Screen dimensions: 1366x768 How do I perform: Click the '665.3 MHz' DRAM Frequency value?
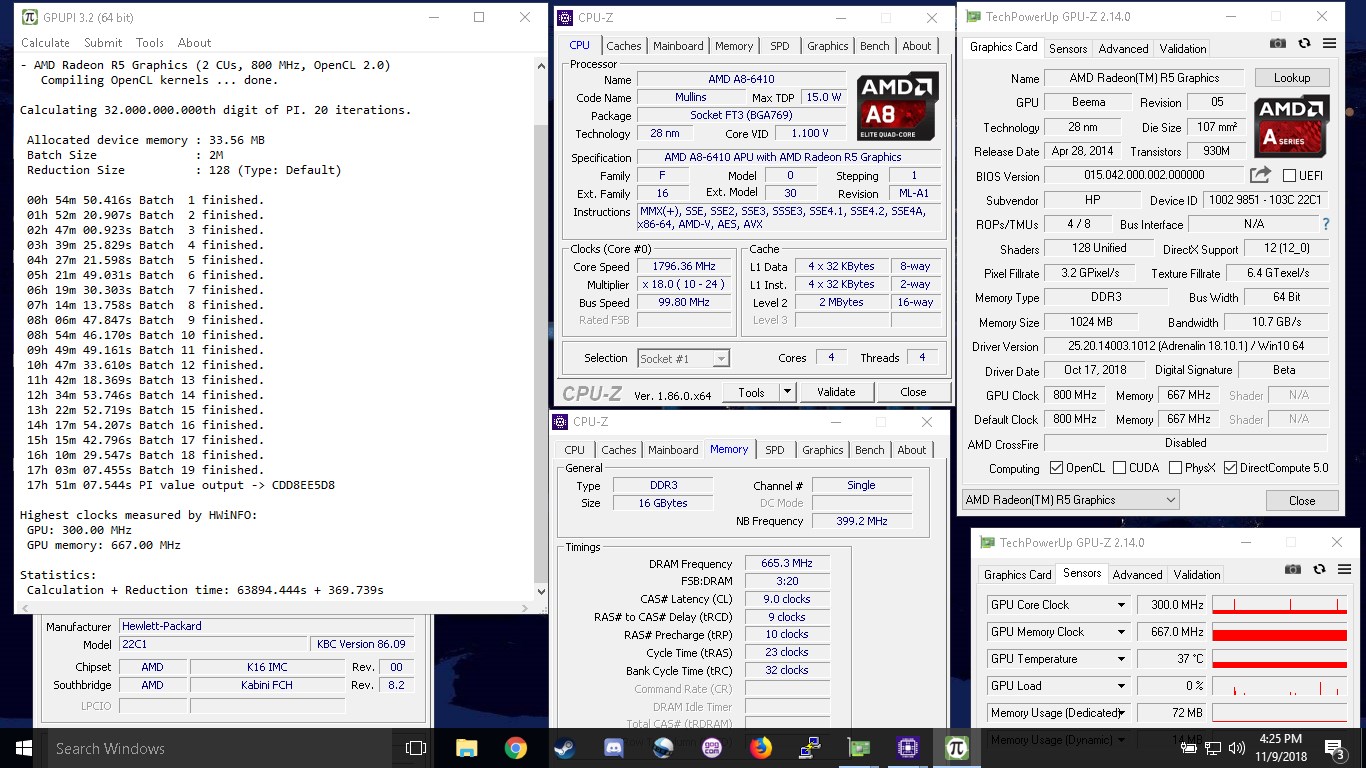pyautogui.click(x=787, y=563)
